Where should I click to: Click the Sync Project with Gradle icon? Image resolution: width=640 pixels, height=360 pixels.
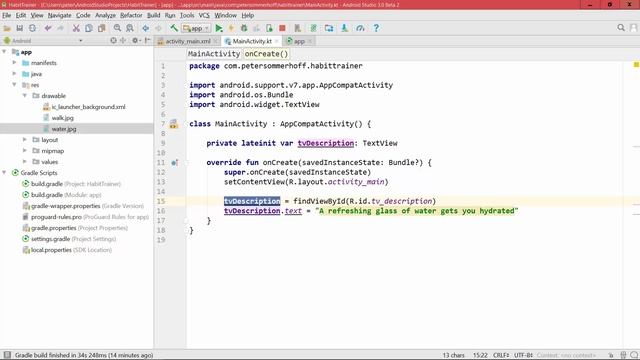(x=313, y=28)
